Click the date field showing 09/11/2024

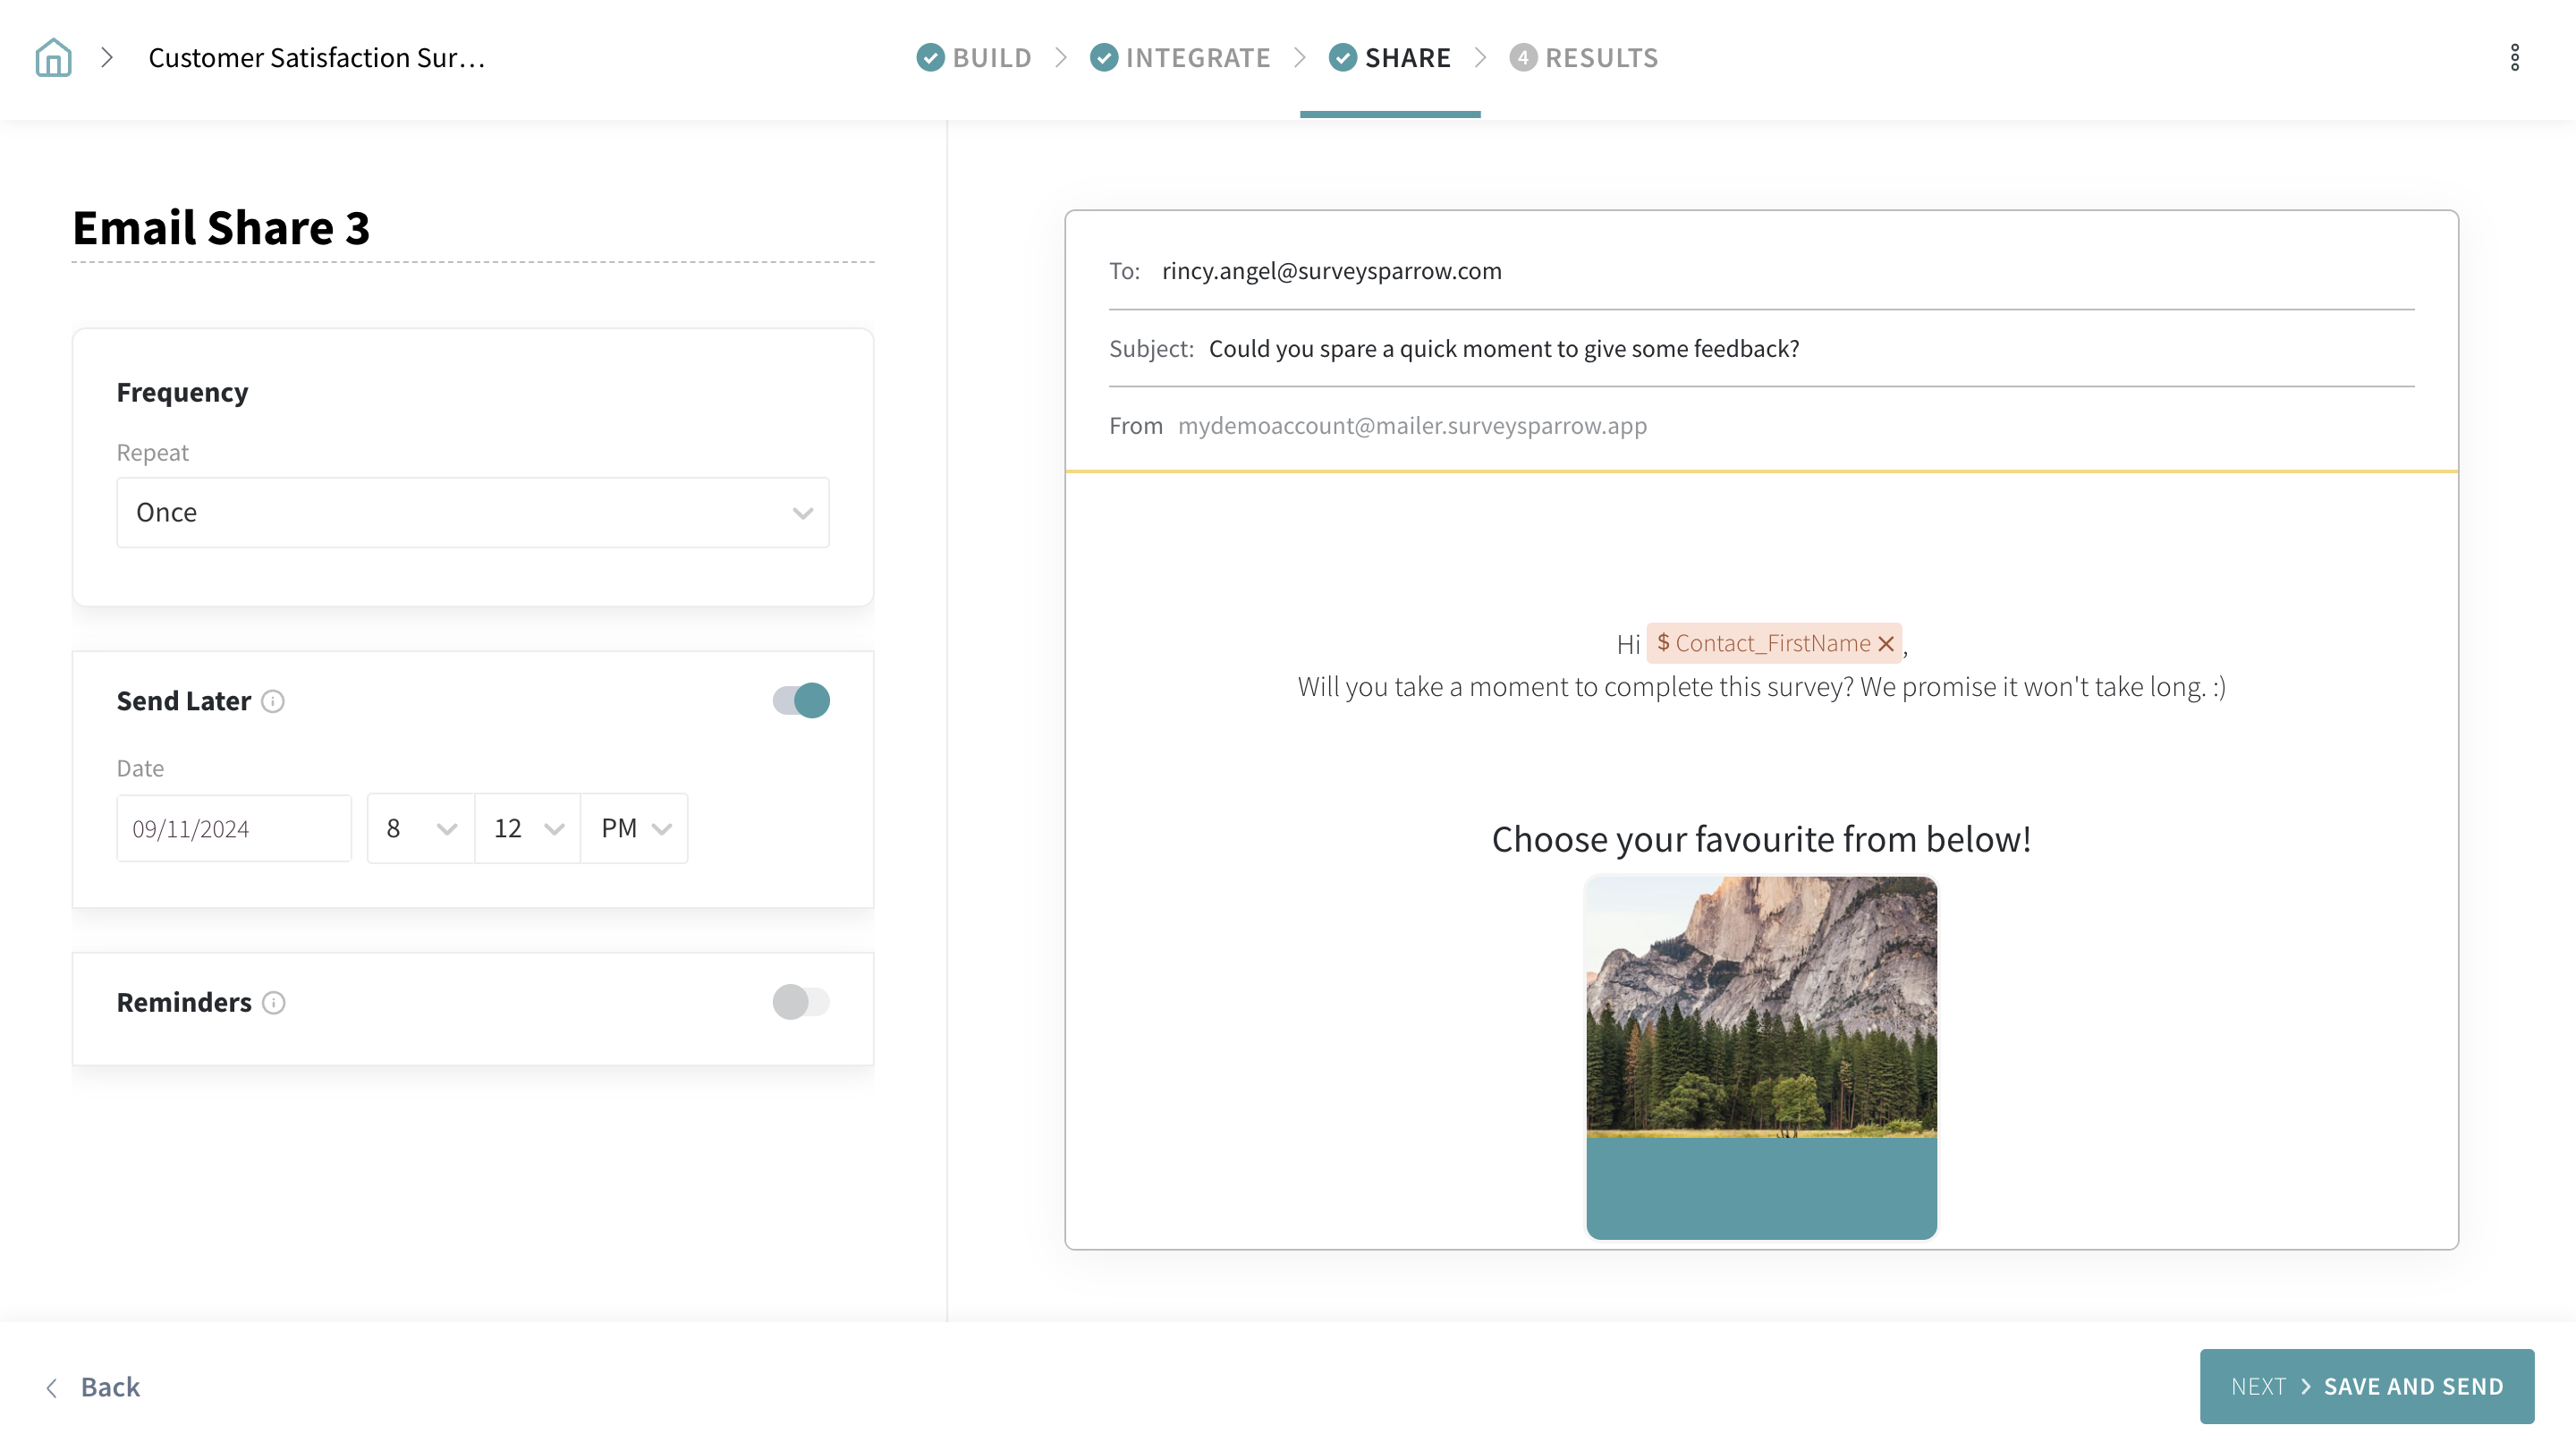pos(234,828)
